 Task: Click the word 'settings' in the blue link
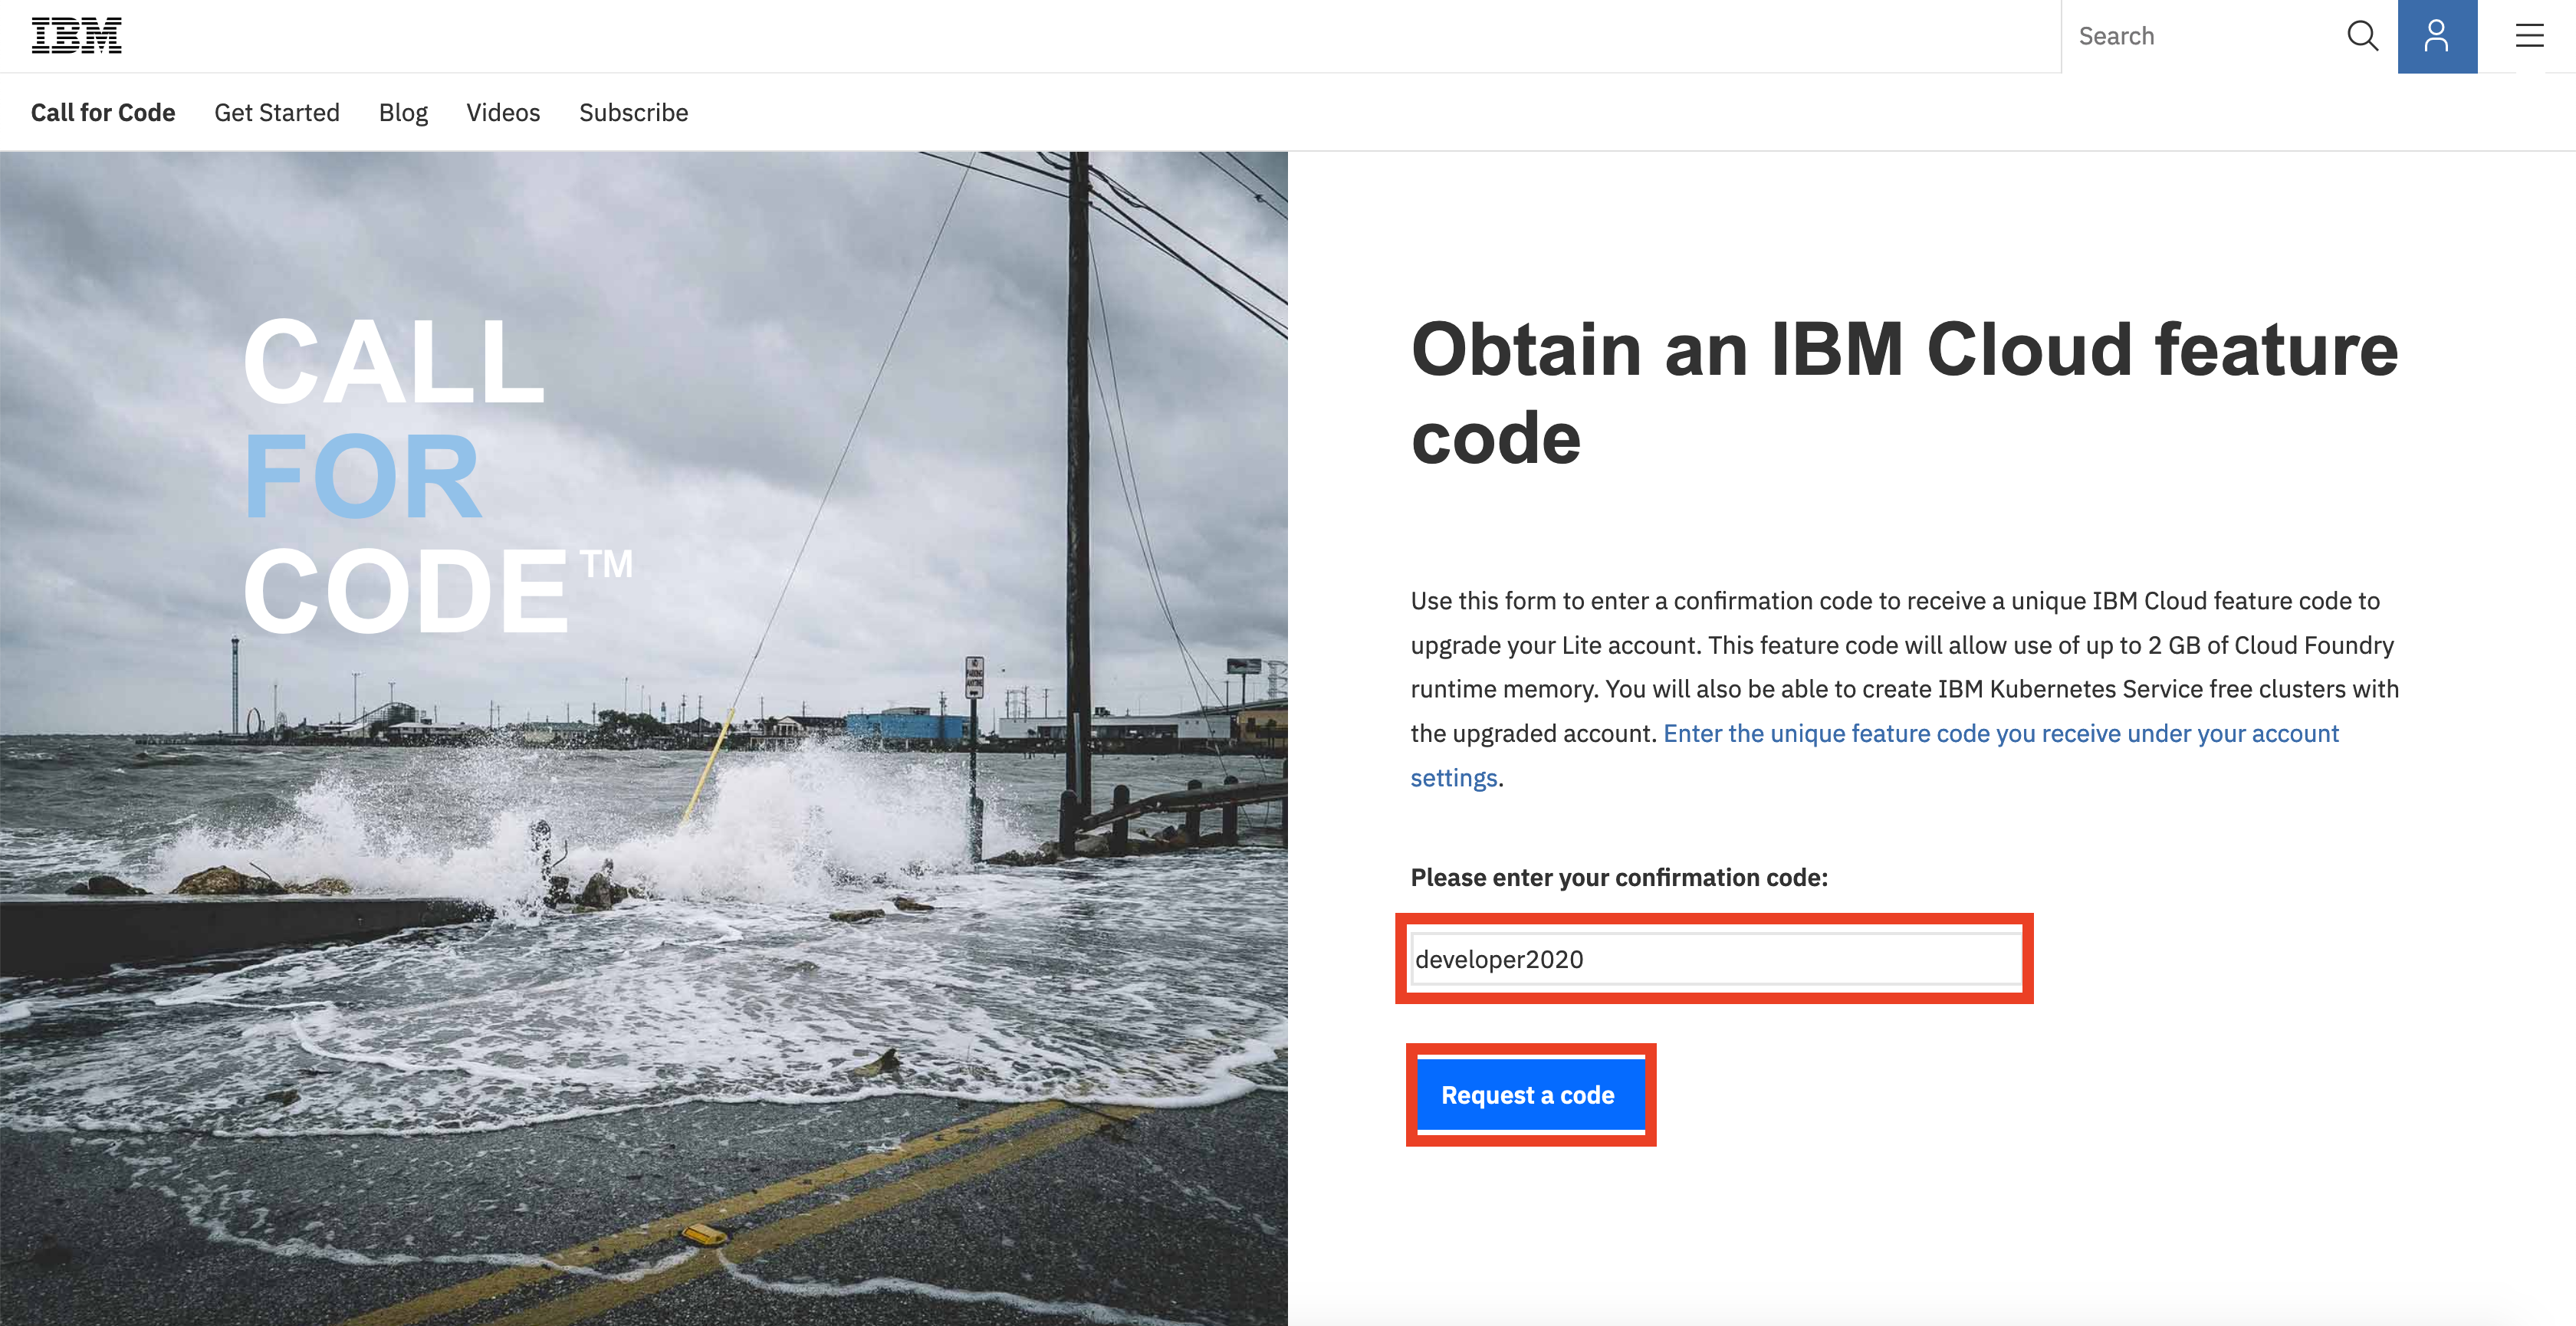tap(1453, 778)
